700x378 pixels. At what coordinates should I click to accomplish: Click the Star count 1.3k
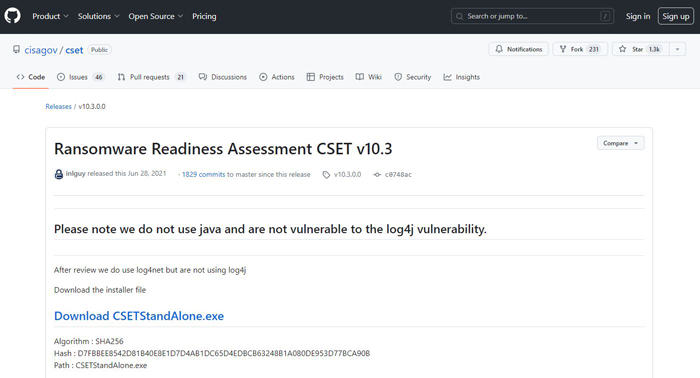[654, 49]
